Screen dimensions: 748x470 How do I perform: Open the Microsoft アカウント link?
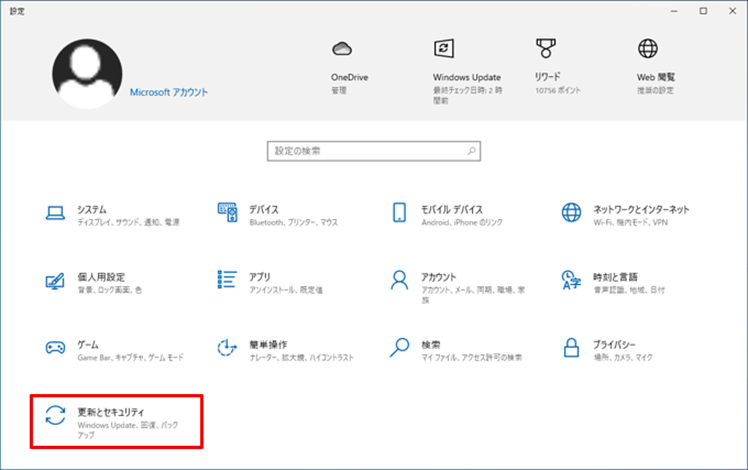point(169,92)
